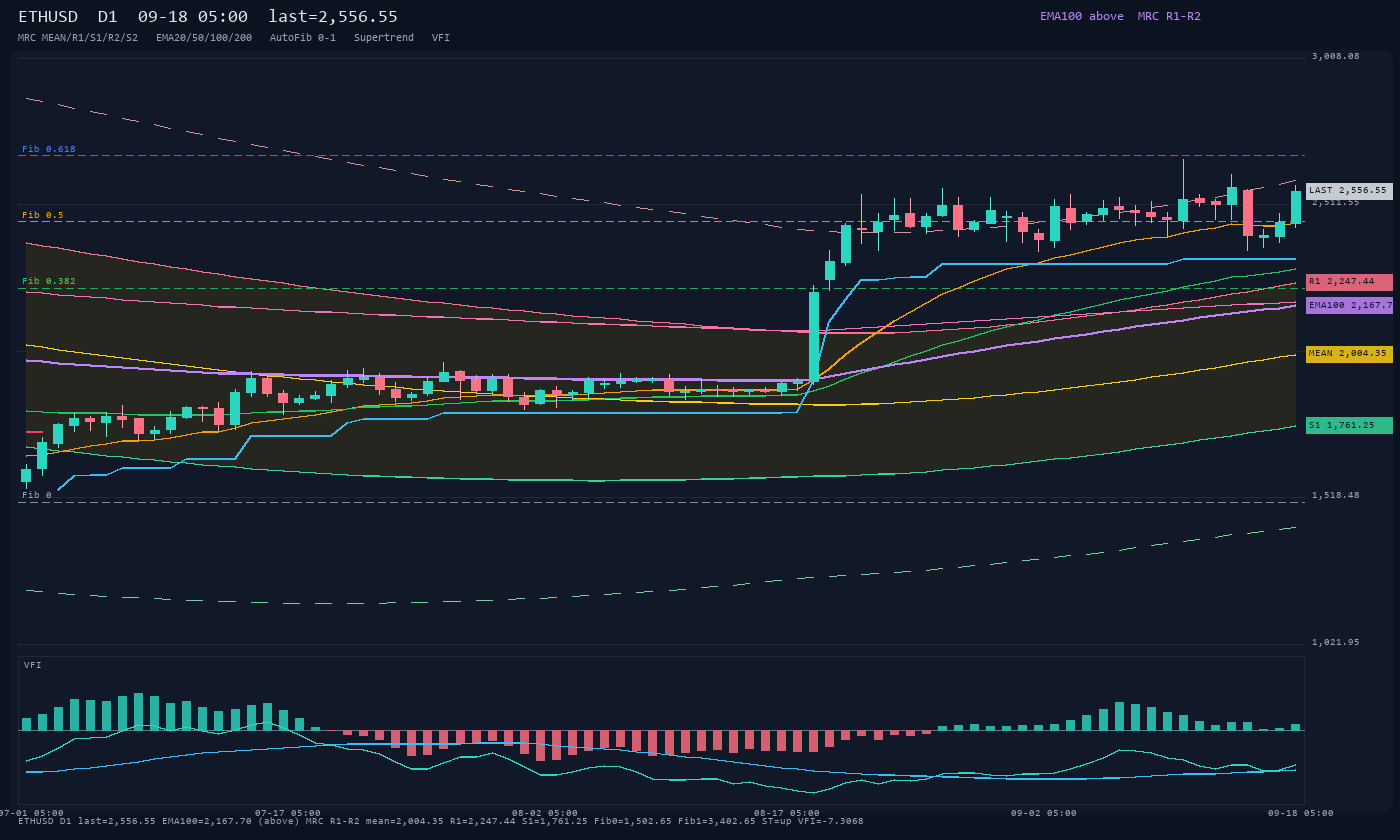Select the Fib 0 level label
1400x840 pixels.
coord(37,495)
